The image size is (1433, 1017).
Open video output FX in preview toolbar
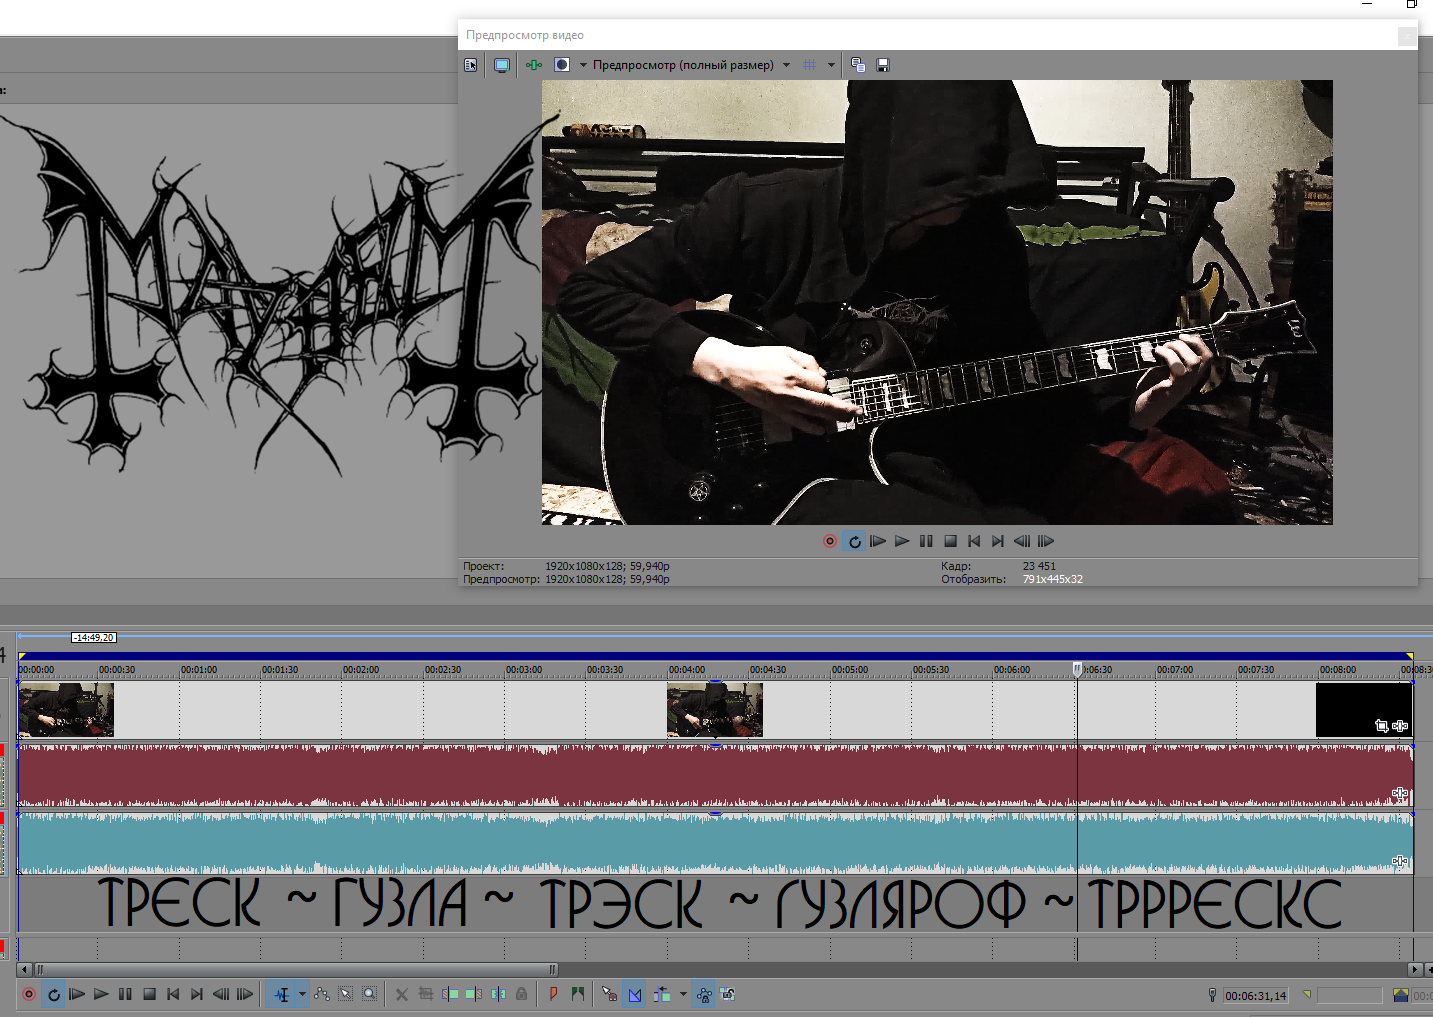pos(534,65)
